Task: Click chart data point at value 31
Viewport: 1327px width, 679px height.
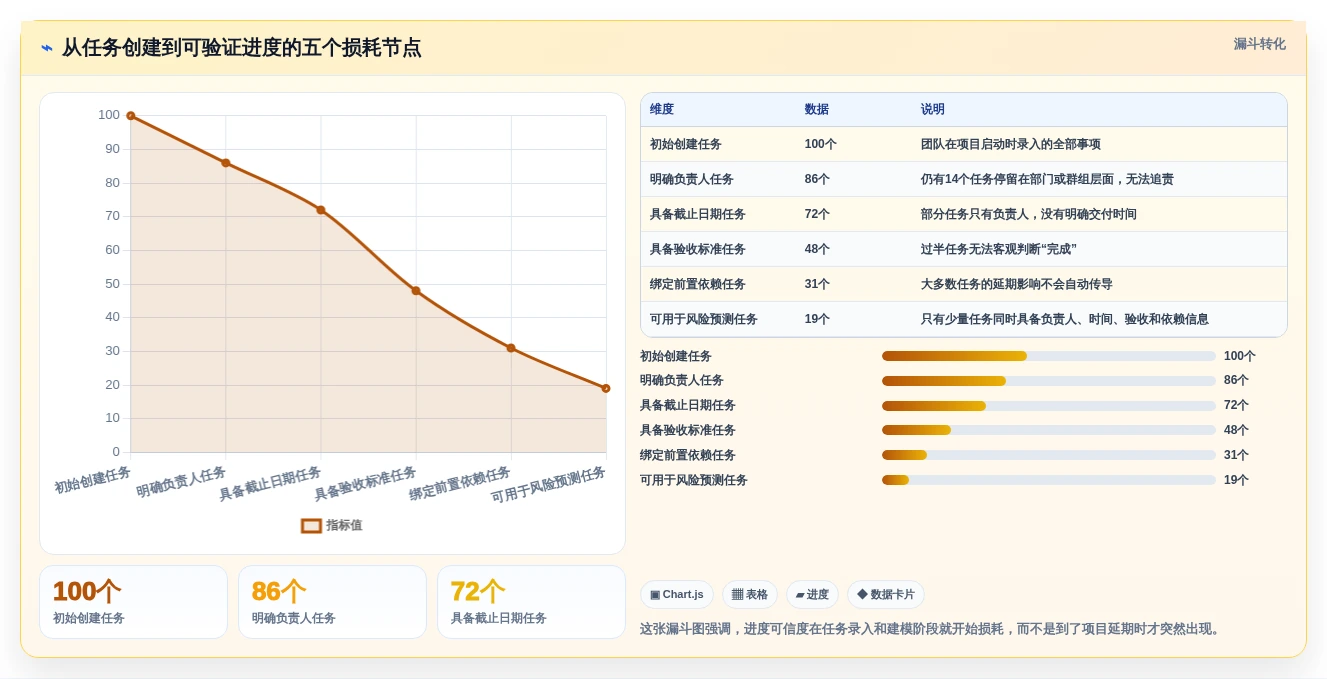Action: click(511, 348)
